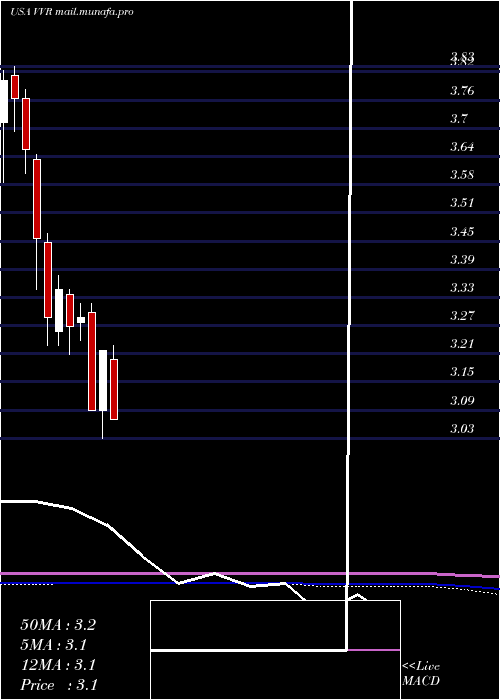Screen dimensions: 500x700
Task: Click the '<<Live MACD' label
Action: pyautogui.click(x=421, y=674)
